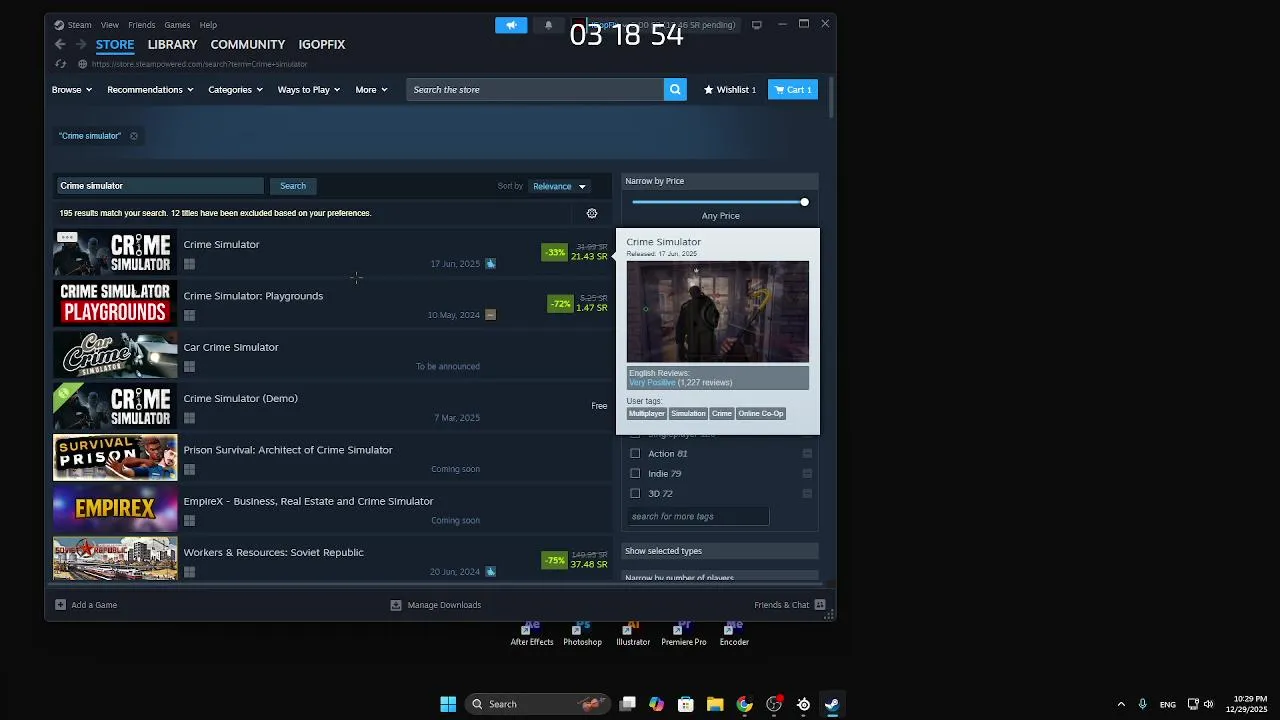The width and height of the screenshot is (1280, 720).
Task: Open Copilot from the taskbar
Action: coord(656,704)
